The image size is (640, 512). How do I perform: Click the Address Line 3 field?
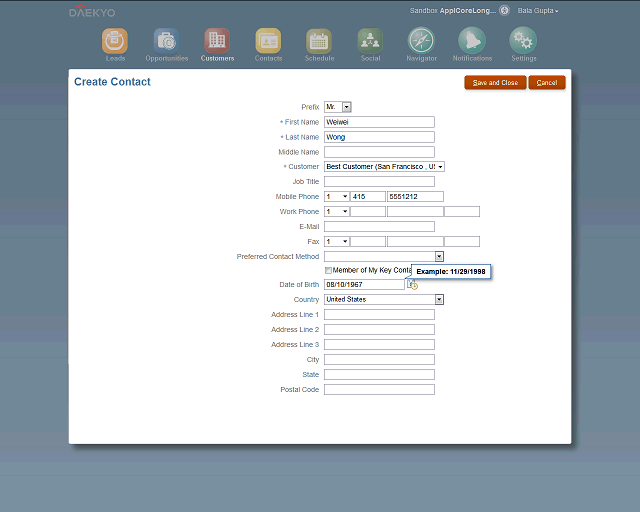click(379, 345)
